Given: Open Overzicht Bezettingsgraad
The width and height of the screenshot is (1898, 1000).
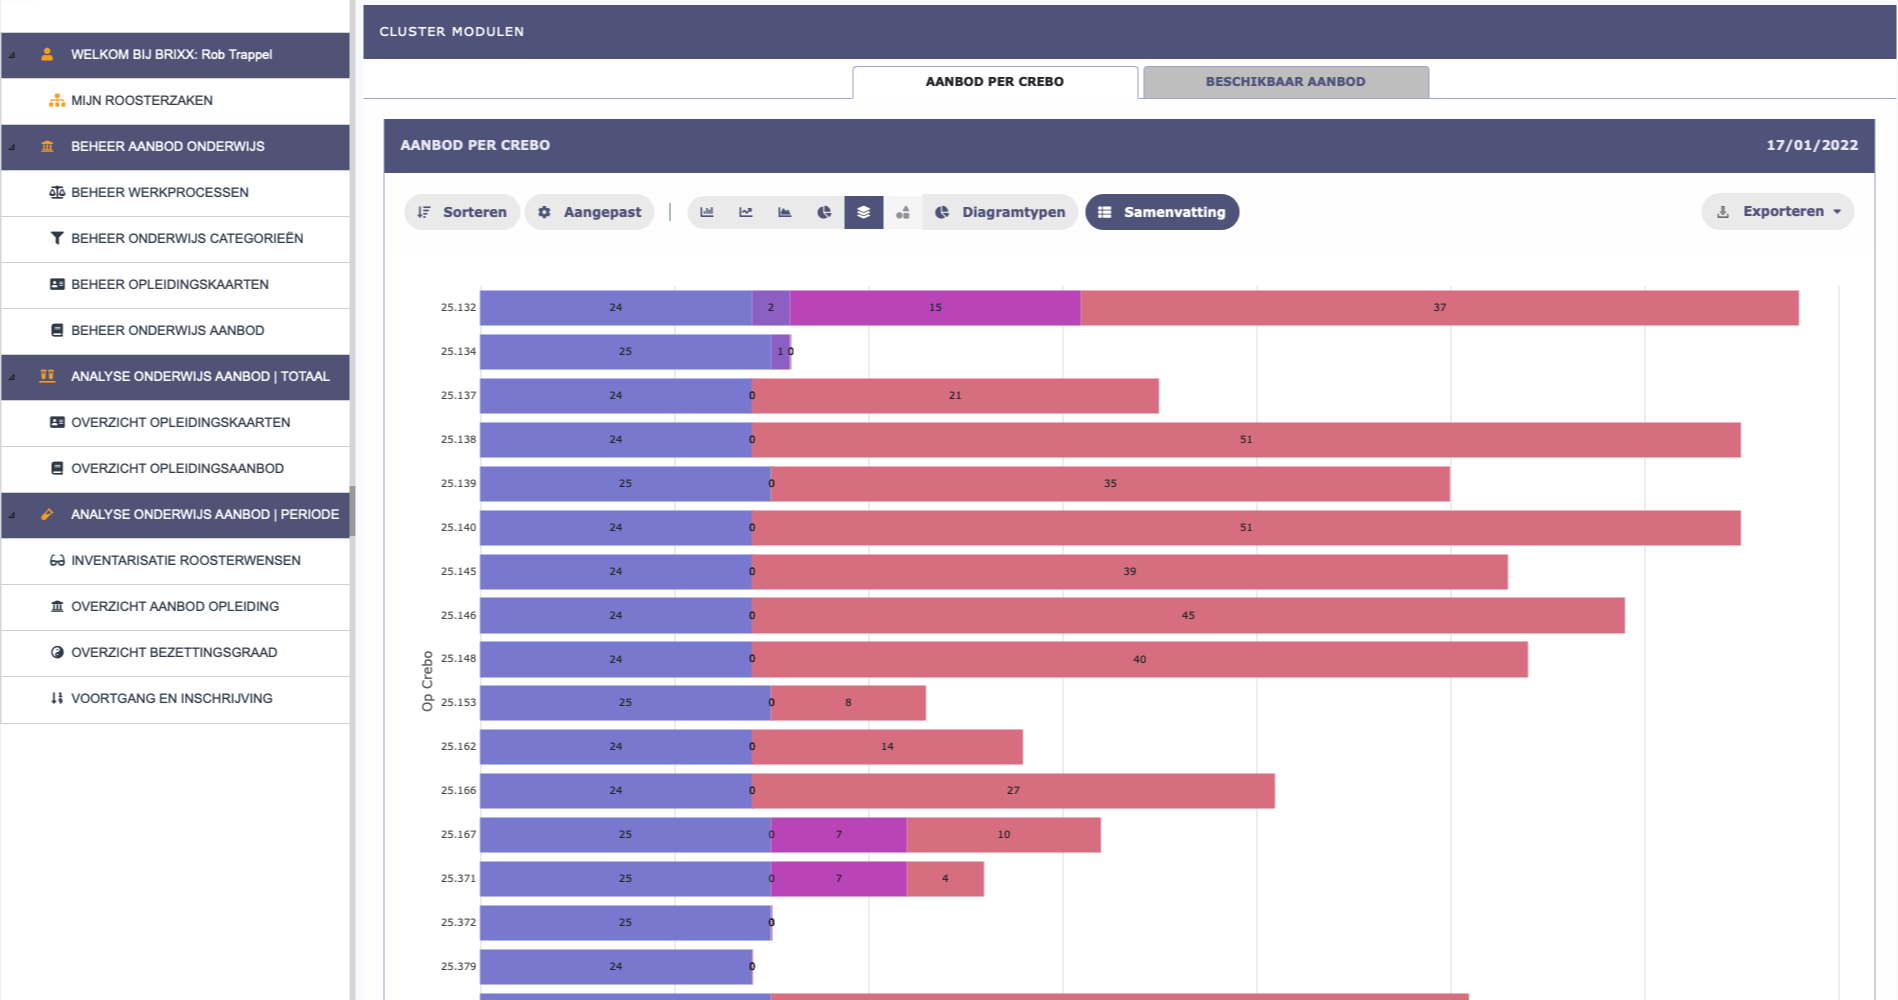Looking at the screenshot, I should 176,653.
